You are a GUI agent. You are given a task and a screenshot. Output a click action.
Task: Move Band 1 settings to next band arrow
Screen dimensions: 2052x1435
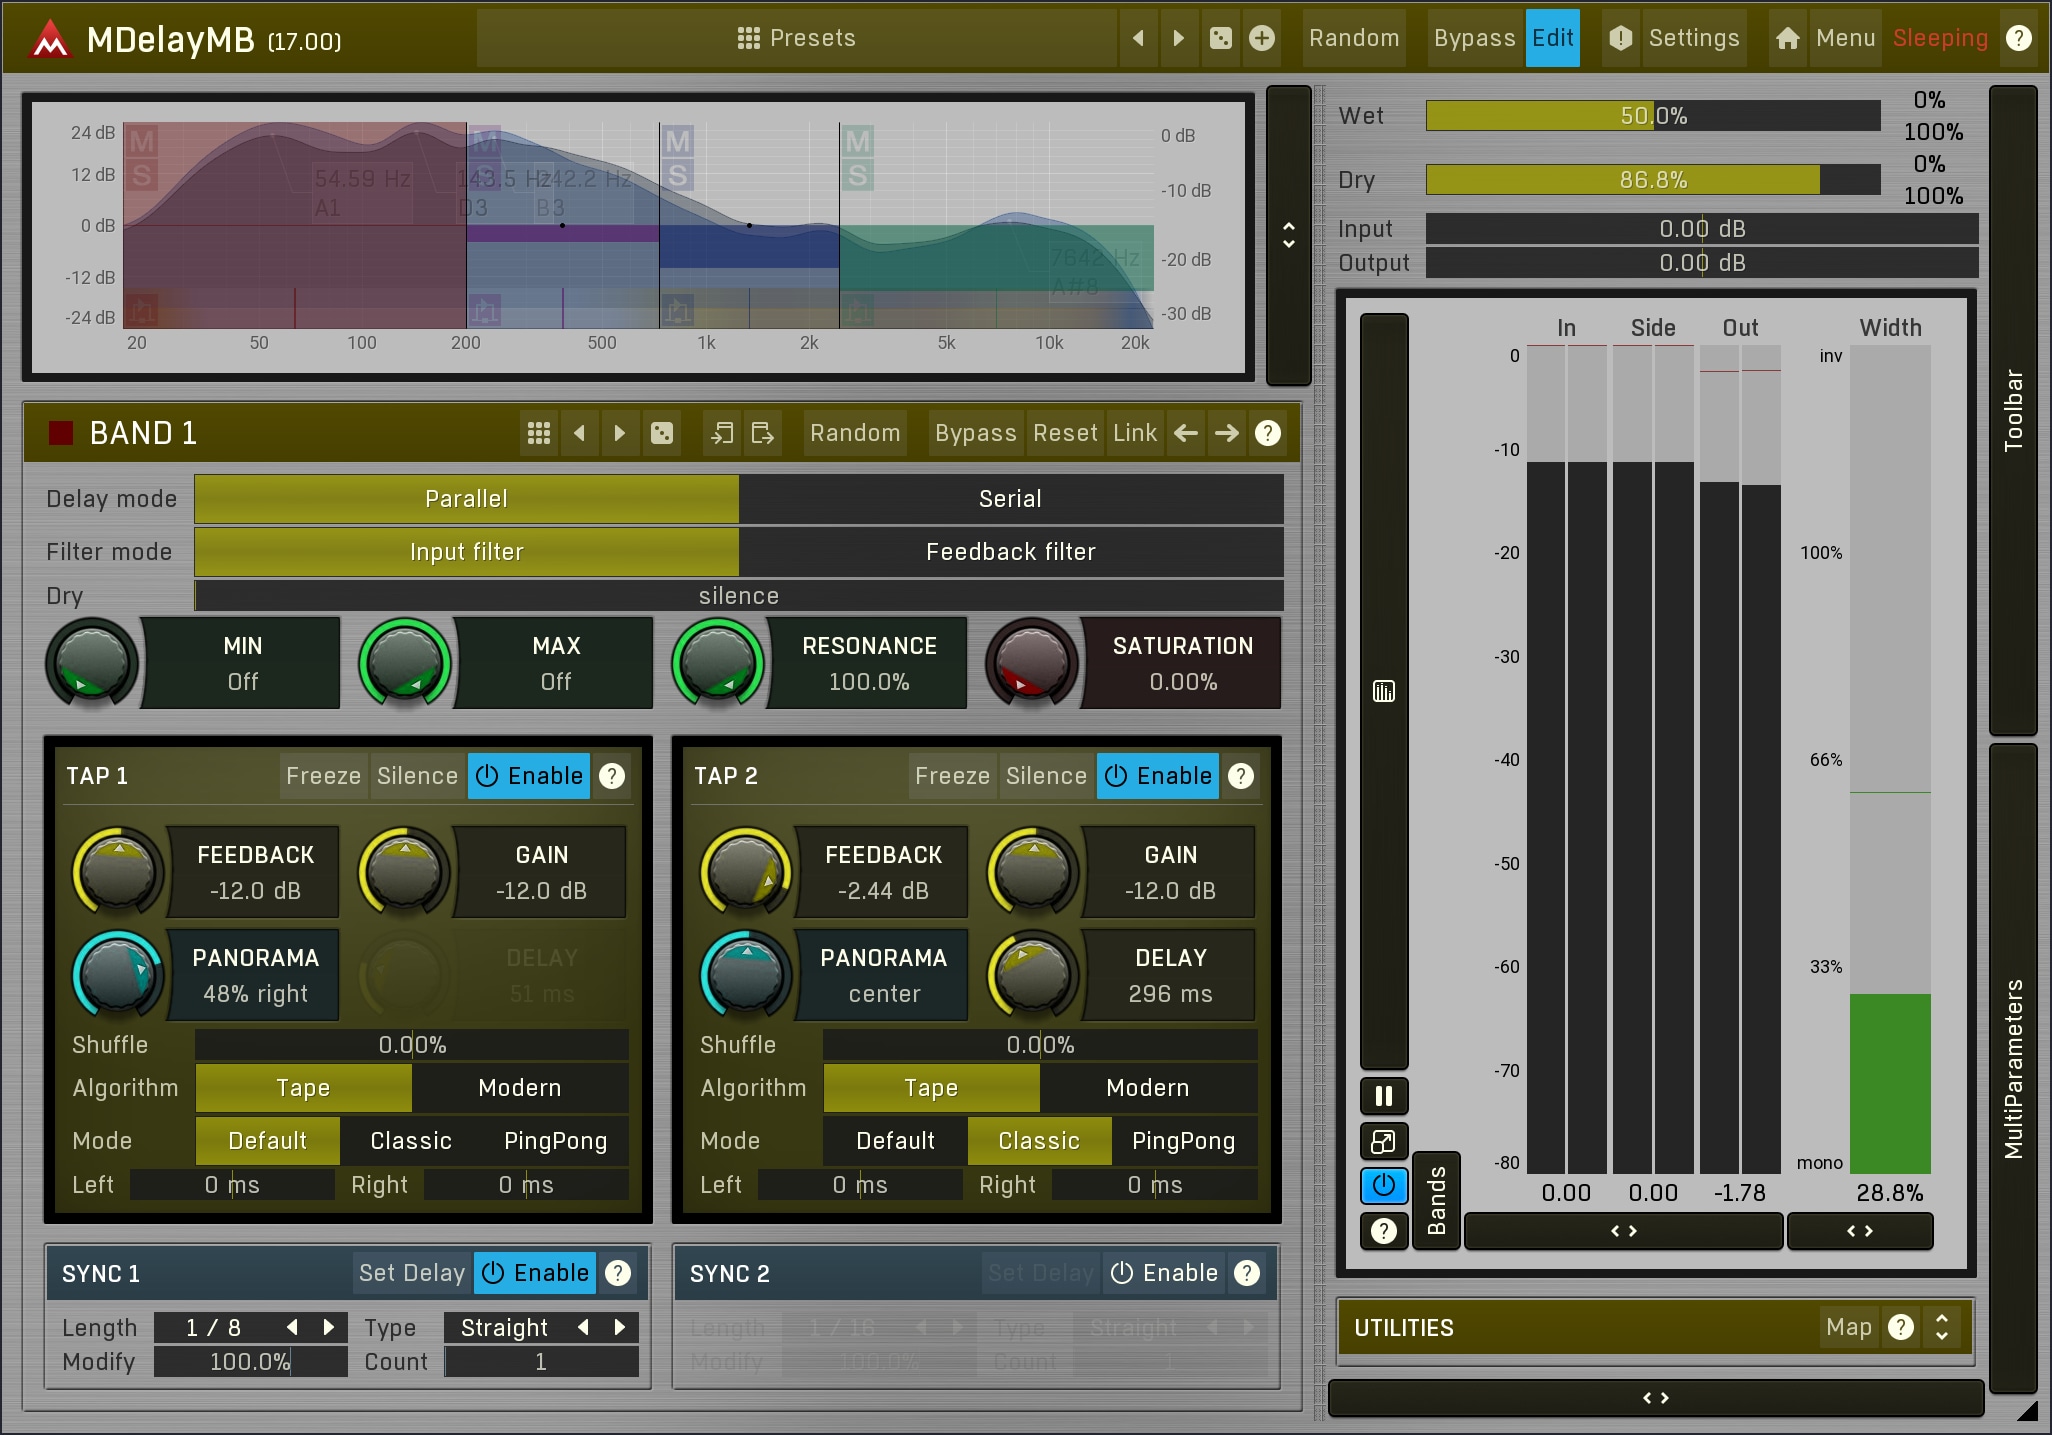1227,433
